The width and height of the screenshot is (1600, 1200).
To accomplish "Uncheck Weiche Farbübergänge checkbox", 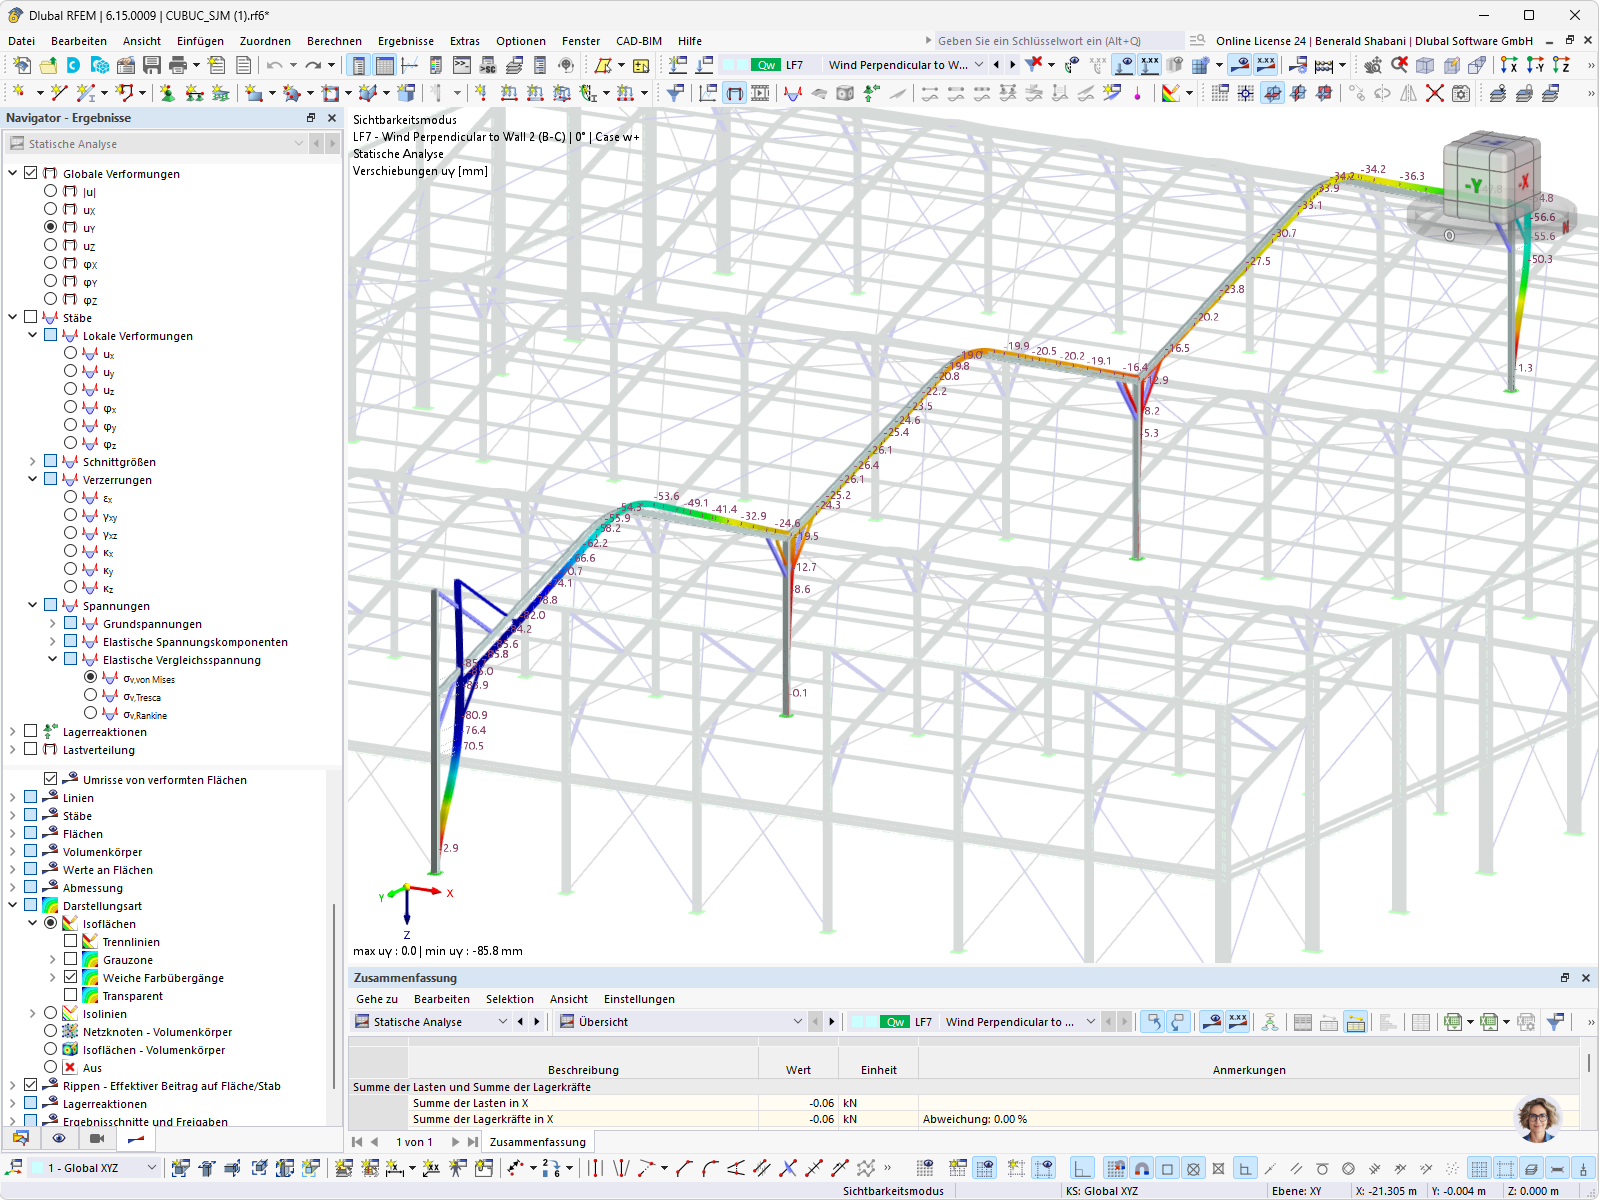I will 70,977.
